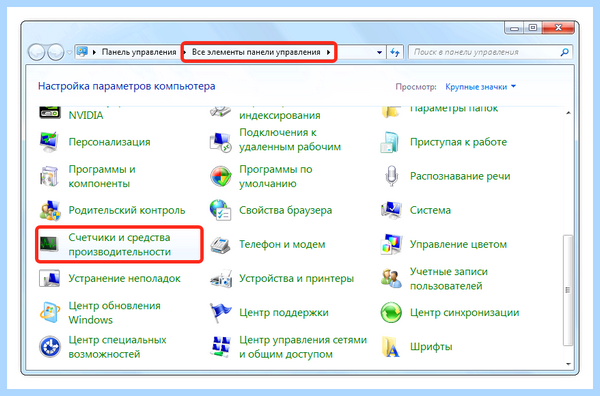Open the Управление цветом icon
The image size is (600, 396).
pyautogui.click(x=391, y=244)
